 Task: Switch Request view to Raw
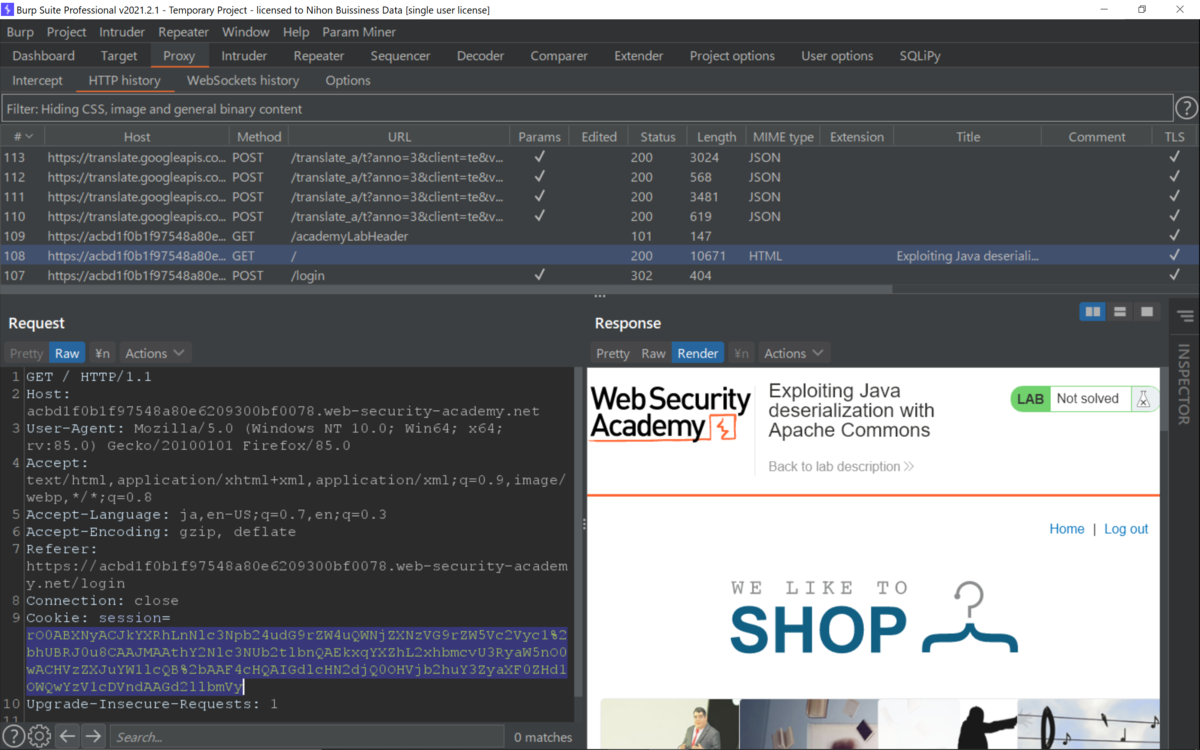[67, 353]
